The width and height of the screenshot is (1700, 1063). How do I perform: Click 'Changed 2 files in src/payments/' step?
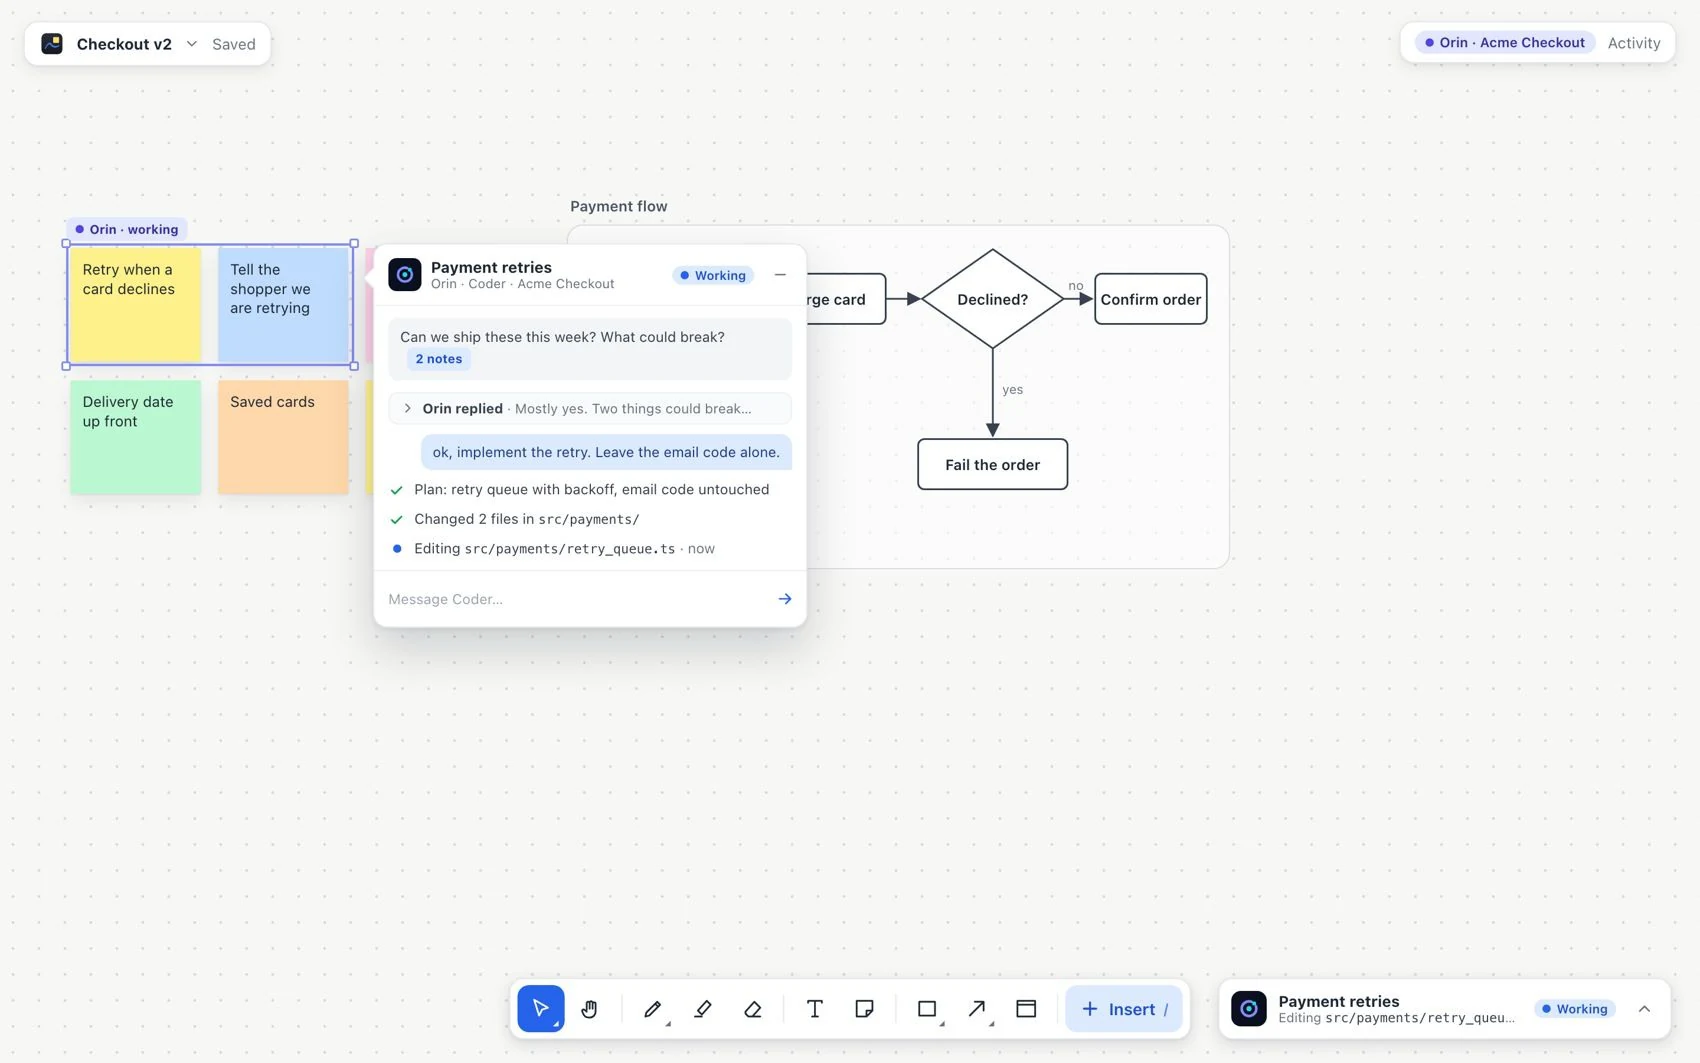(x=526, y=519)
